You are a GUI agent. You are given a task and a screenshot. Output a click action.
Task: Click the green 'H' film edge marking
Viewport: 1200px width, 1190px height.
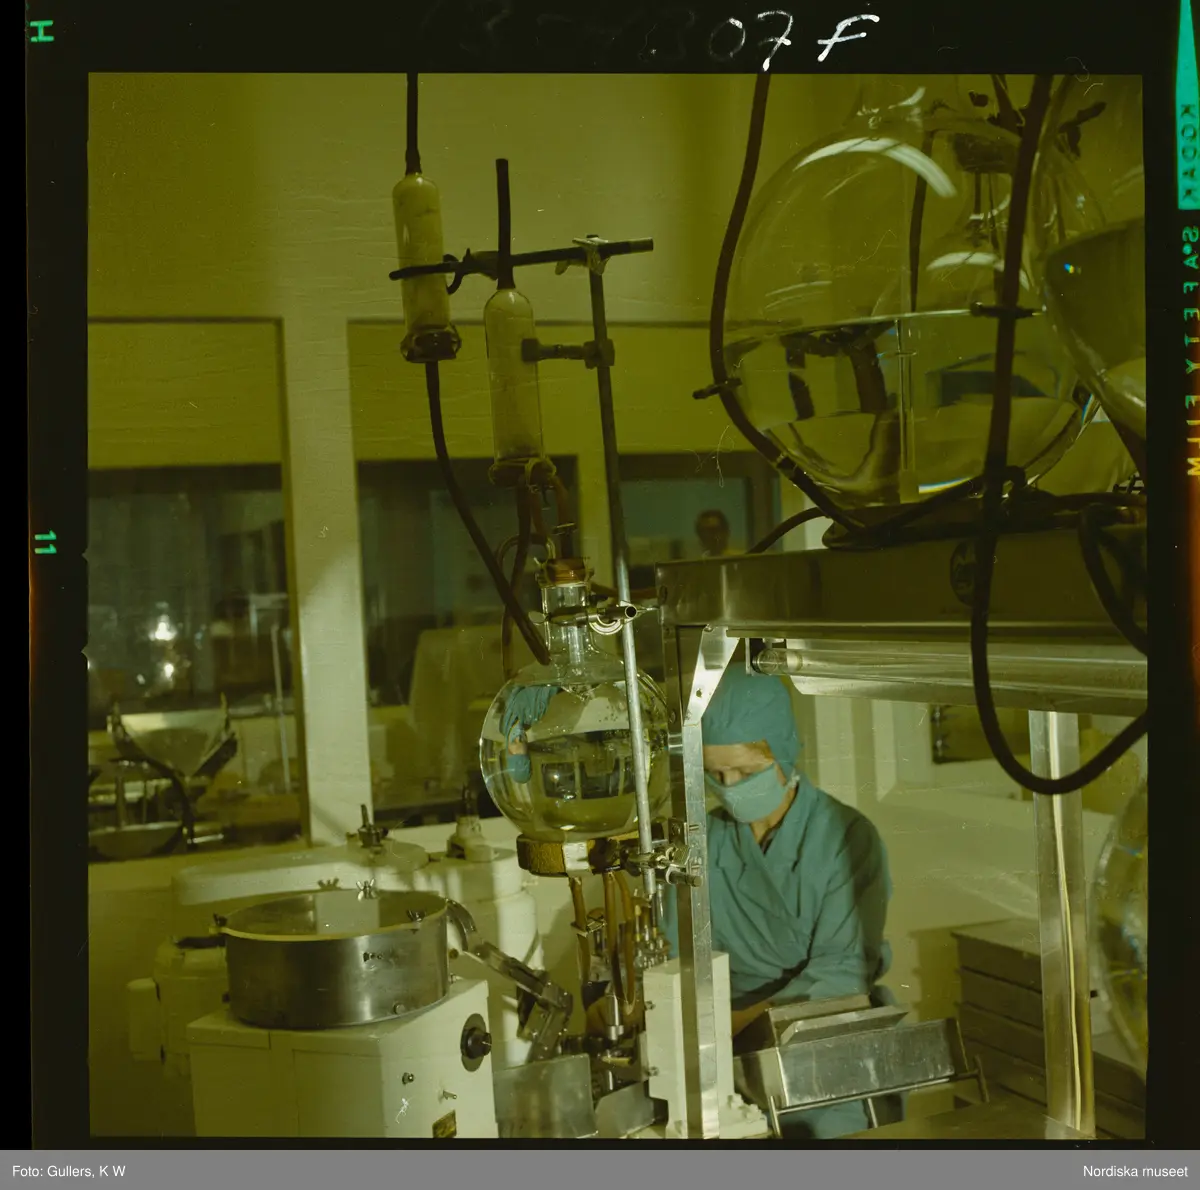42,31
